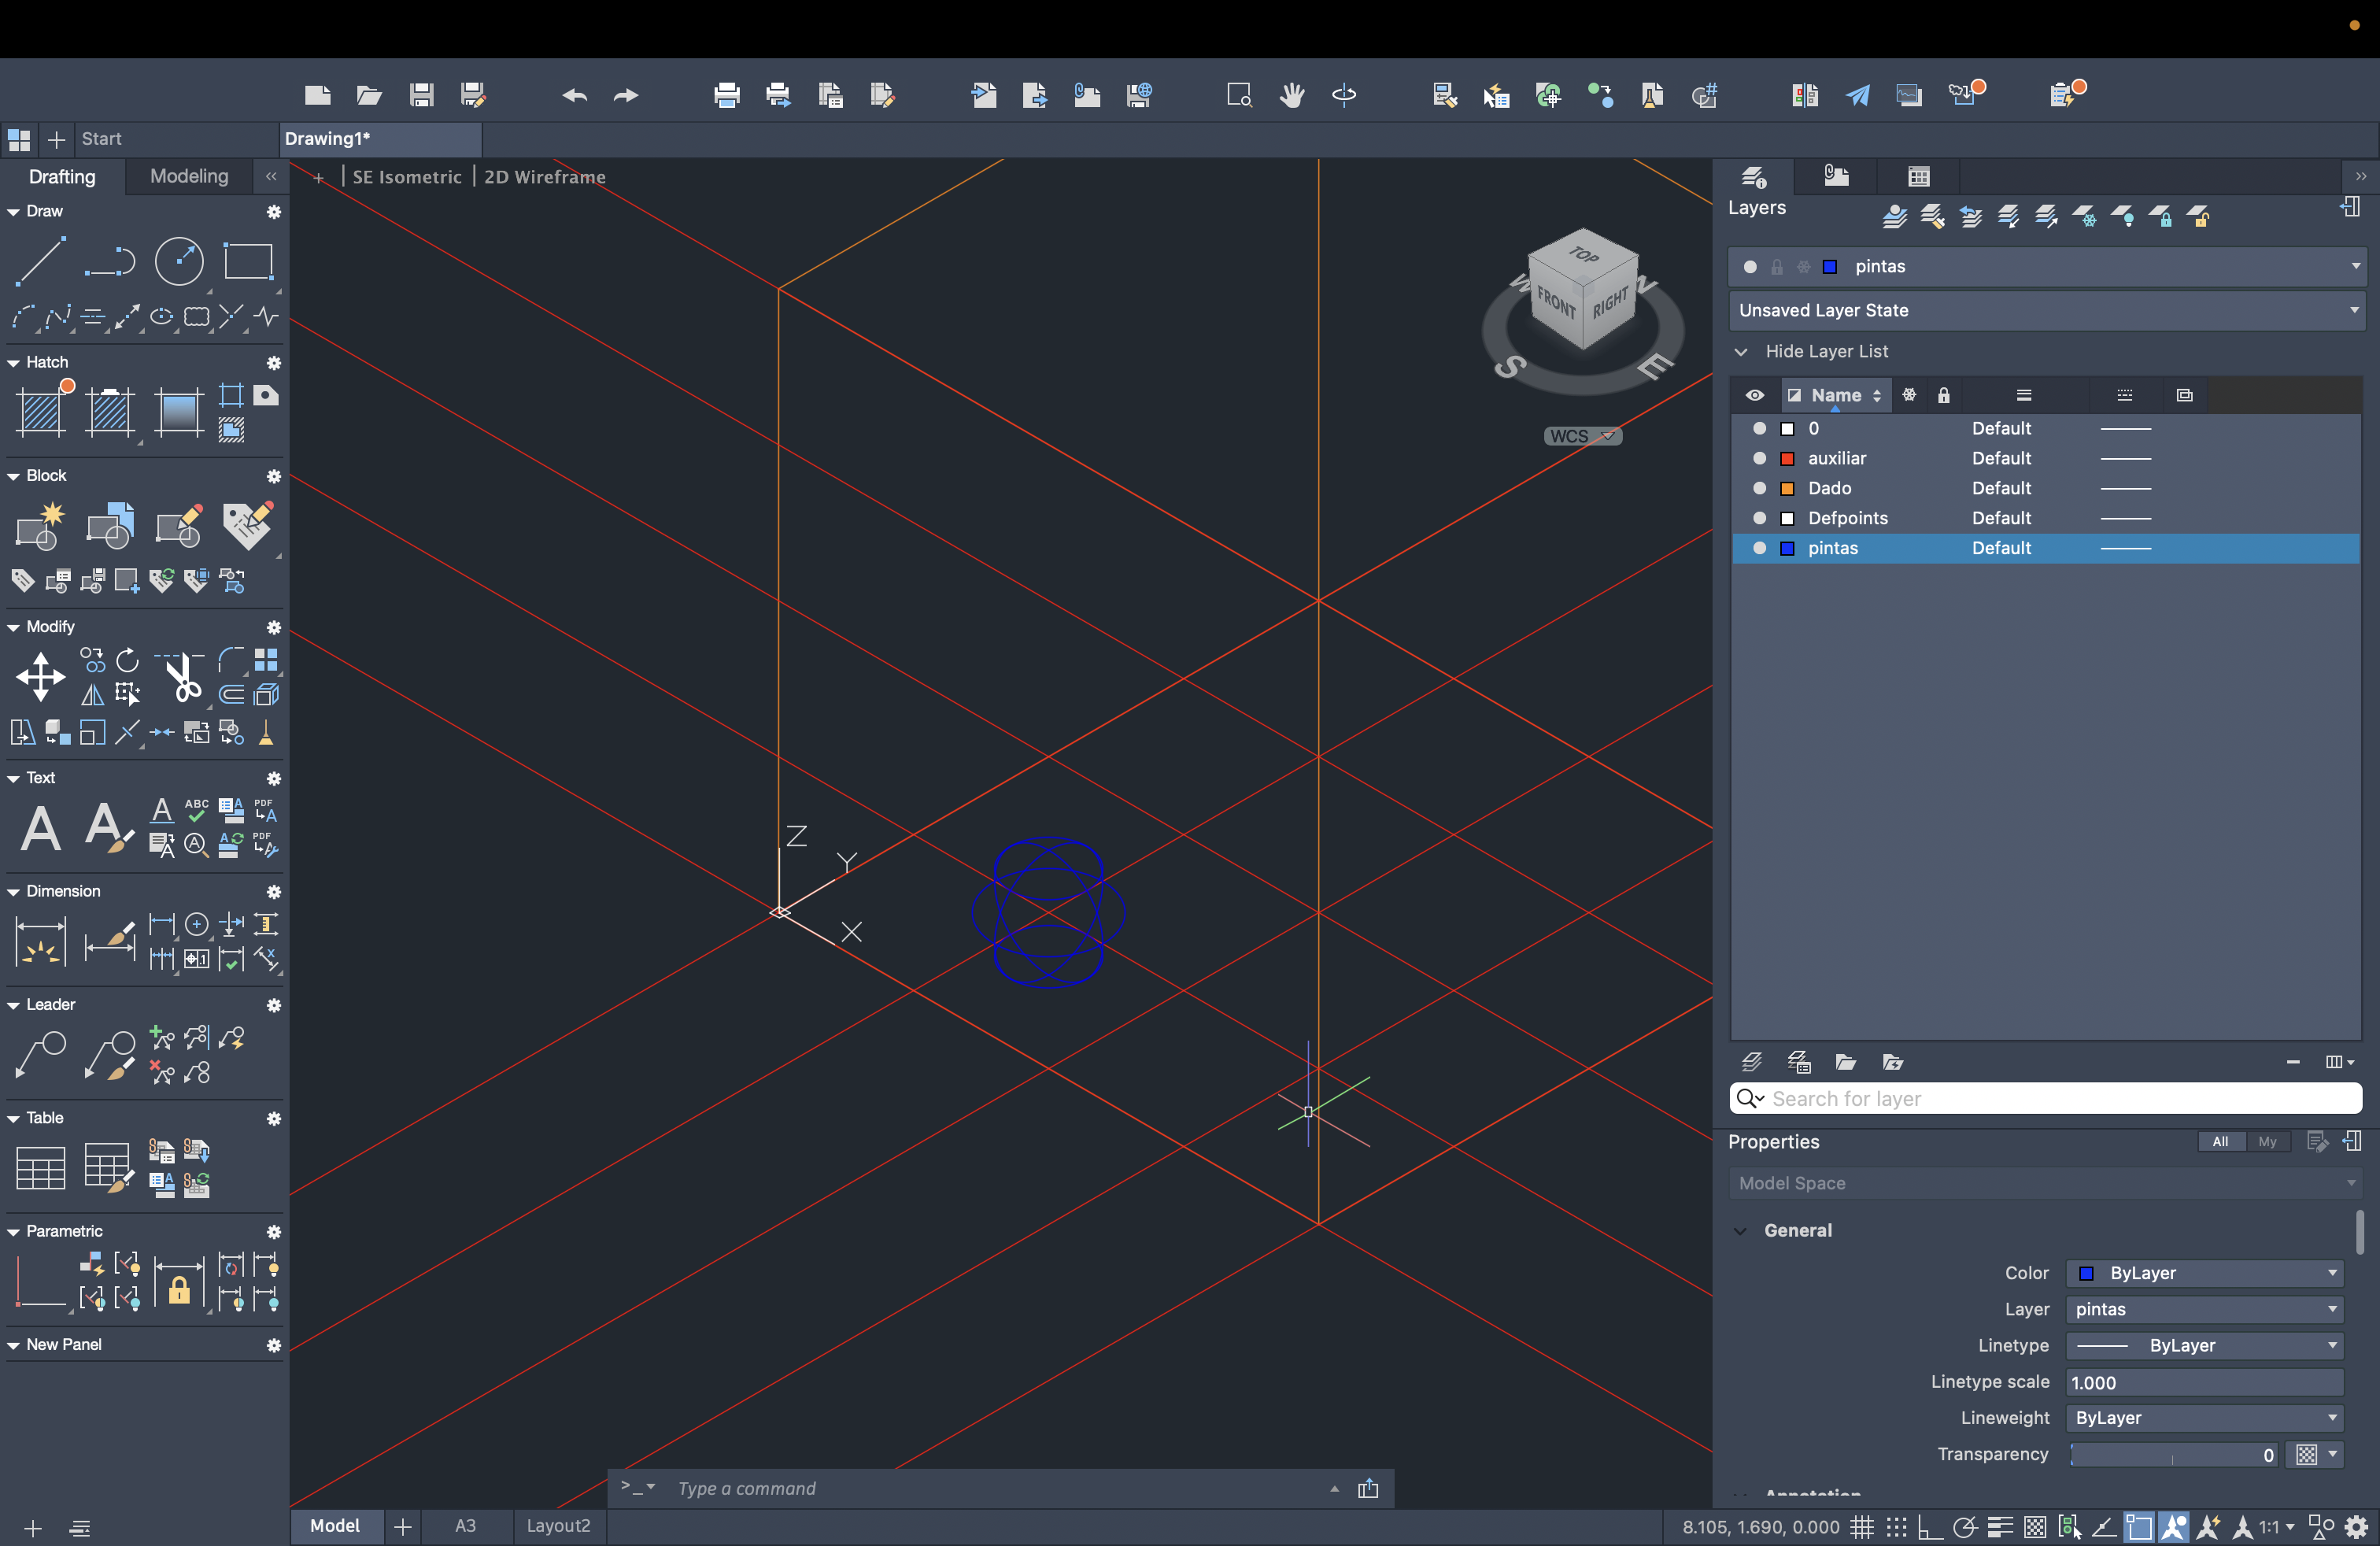Switch to the Modeling tab
The height and width of the screenshot is (1546, 2380).
pyautogui.click(x=189, y=176)
